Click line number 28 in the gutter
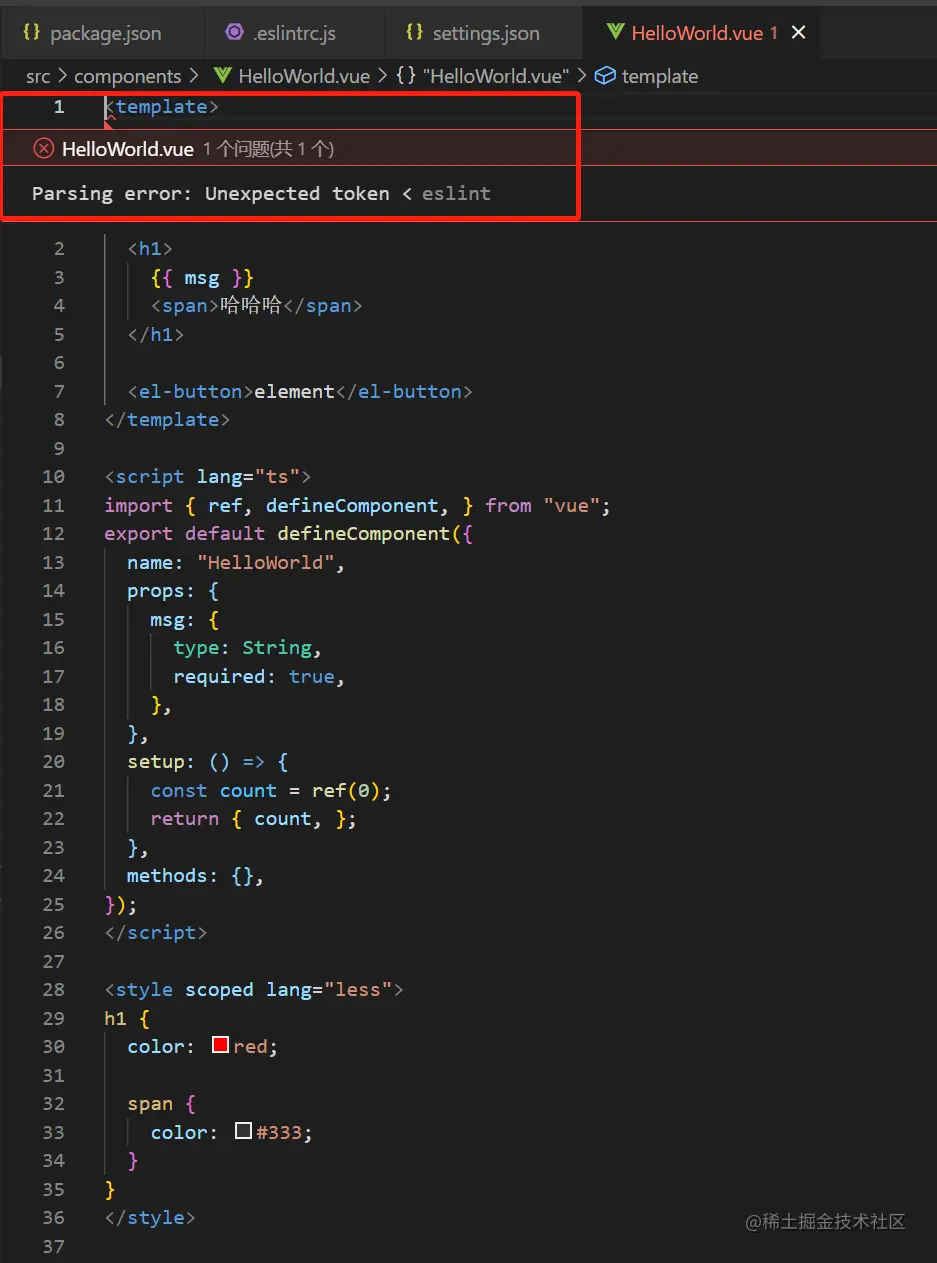The height and width of the screenshot is (1263, 937). click(x=53, y=989)
